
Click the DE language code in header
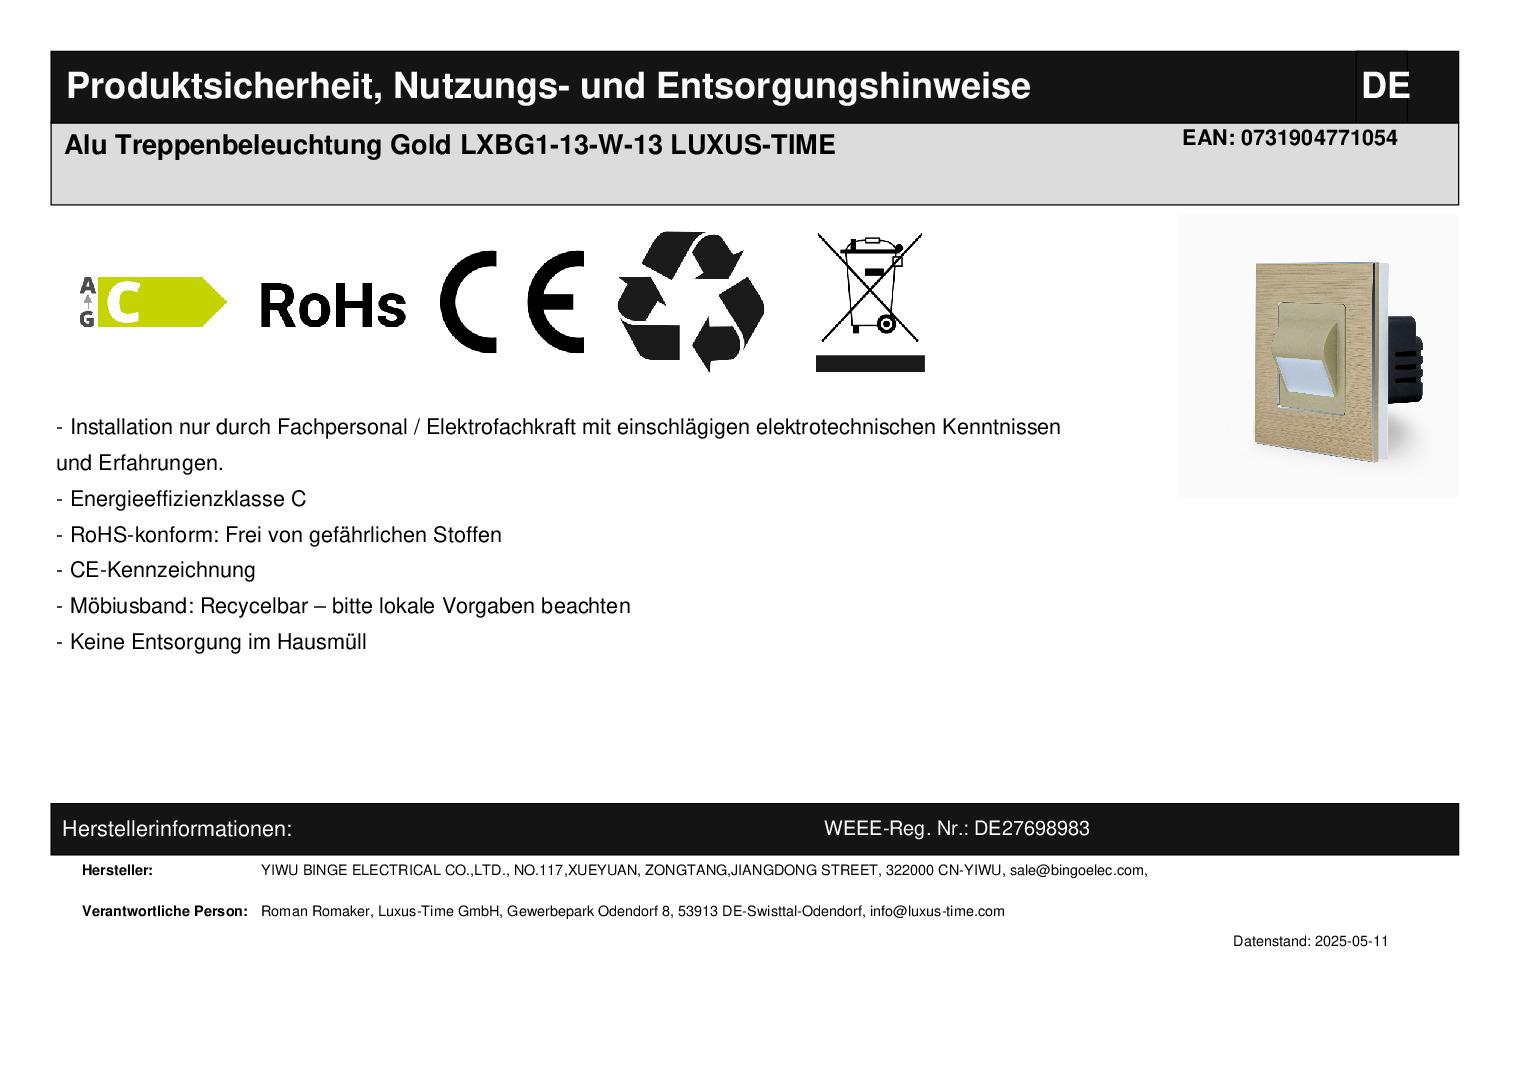1385,86
